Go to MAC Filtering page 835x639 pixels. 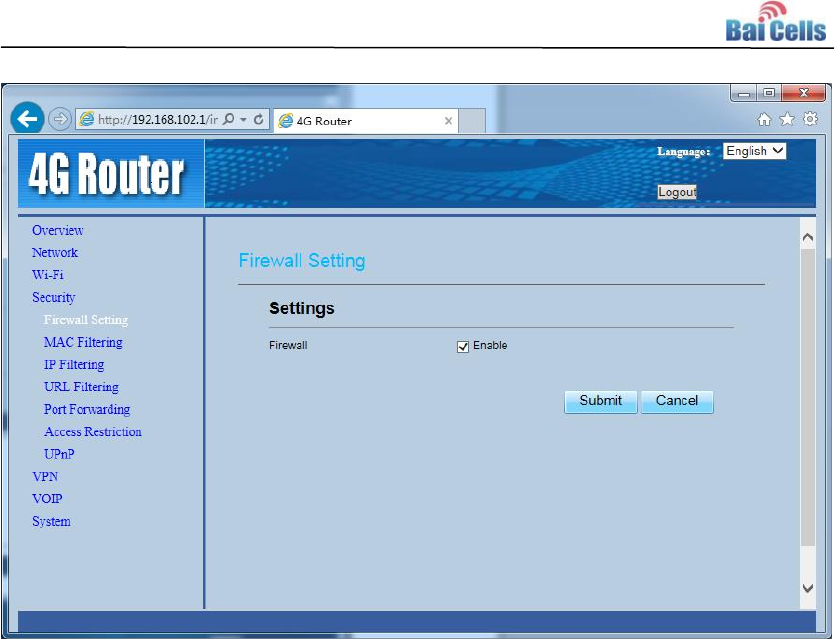[83, 342]
